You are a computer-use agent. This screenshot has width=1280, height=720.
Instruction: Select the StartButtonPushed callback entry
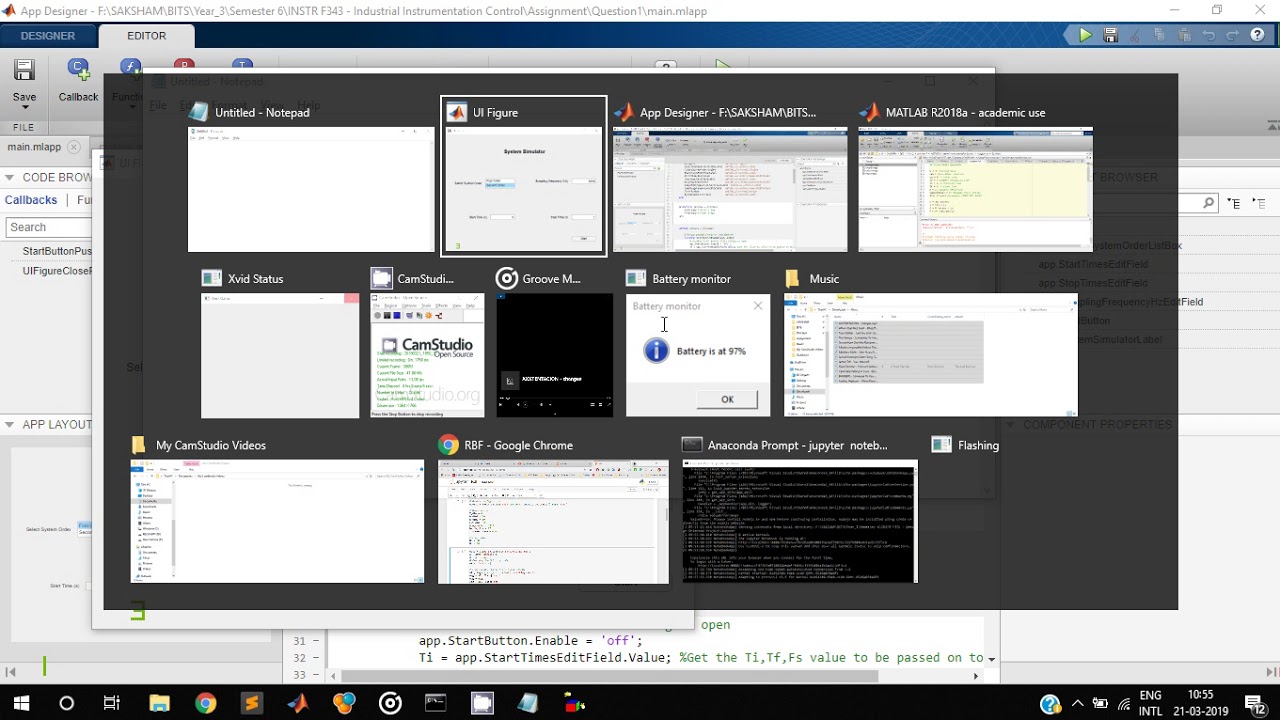click(57, 251)
